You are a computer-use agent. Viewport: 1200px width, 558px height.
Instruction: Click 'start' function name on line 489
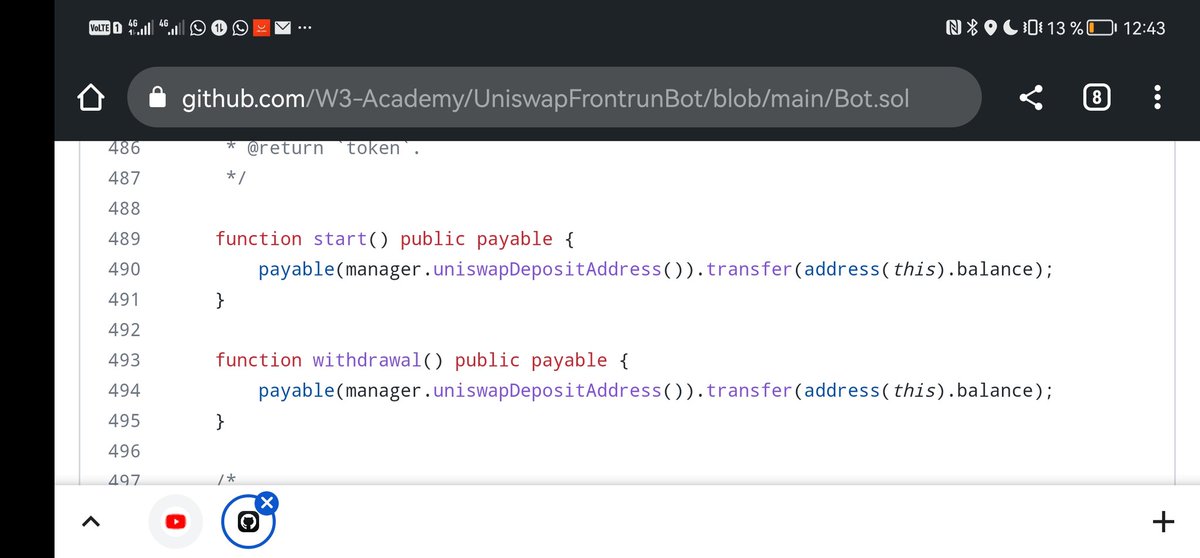pos(340,239)
